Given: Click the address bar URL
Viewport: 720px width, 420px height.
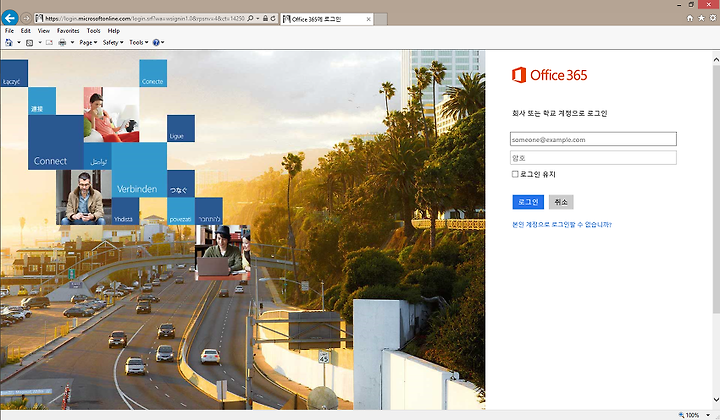Looking at the screenshot, I should pyautogui.click(x=145, y=18).
